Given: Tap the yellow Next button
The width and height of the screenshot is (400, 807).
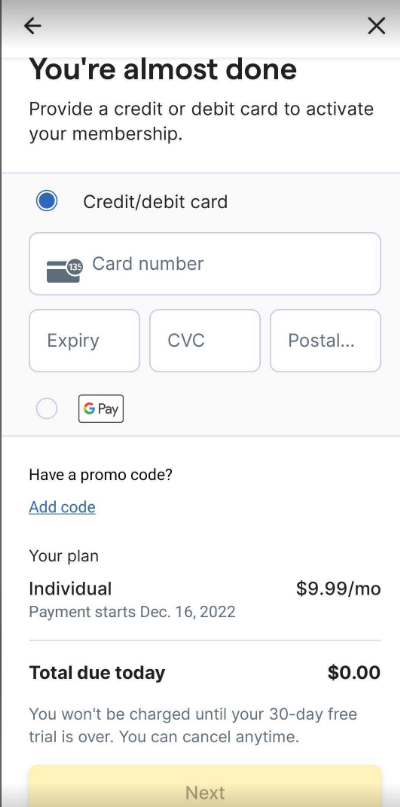Looking at the screenshot, I should 205,786.
